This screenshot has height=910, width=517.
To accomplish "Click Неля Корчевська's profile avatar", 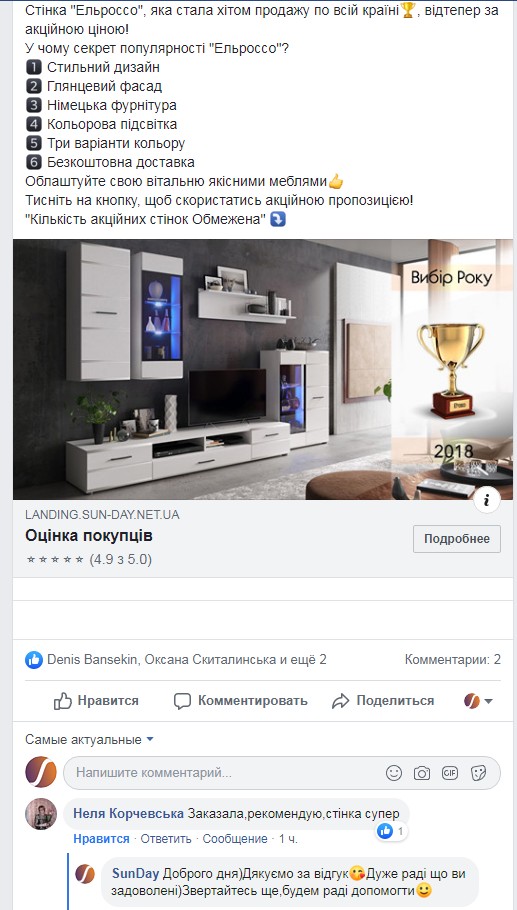I will point(41,814).
